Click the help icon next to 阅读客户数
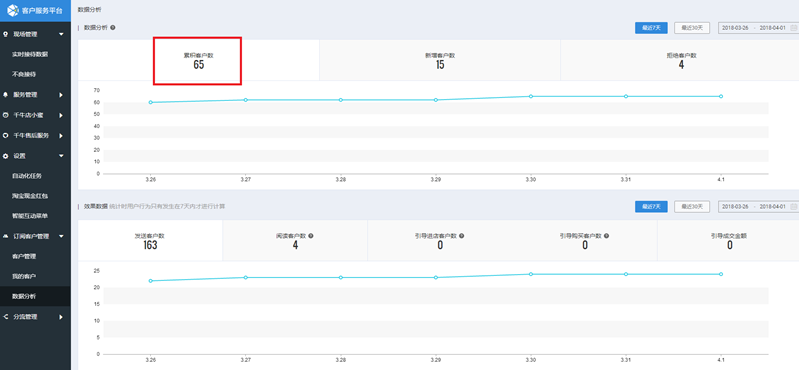Screen dimensions: 799x370 (x=310, y=236)
